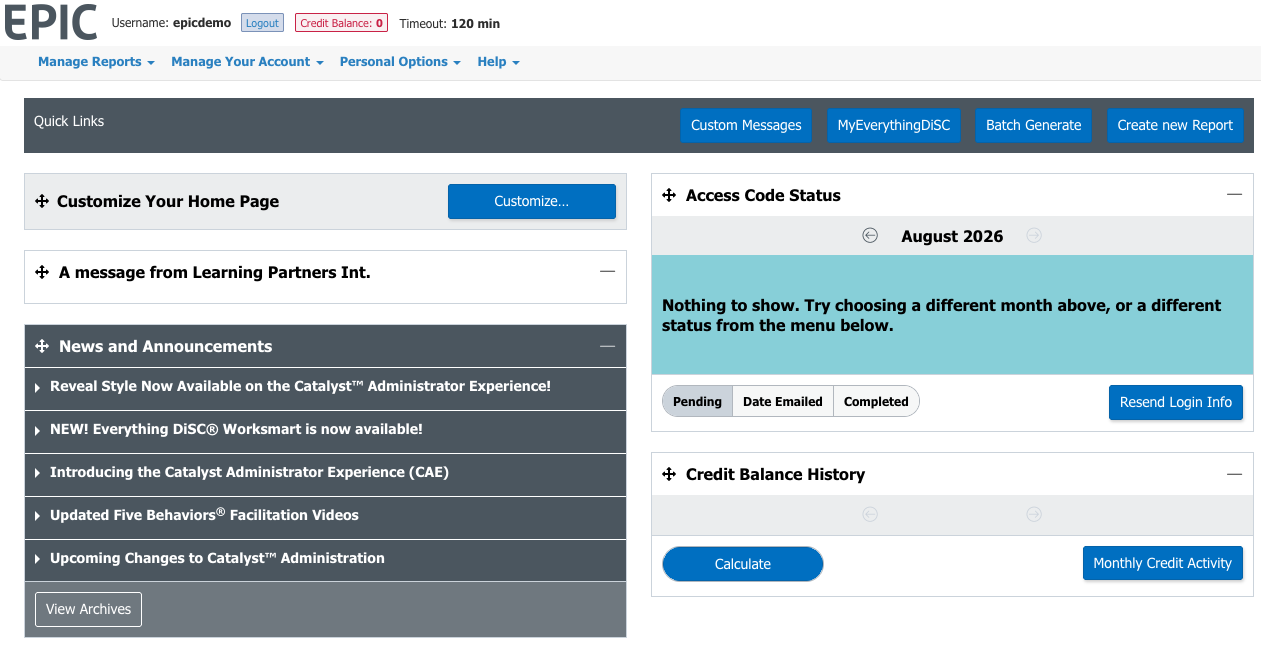Open the Help menu
Screen dimensions: 1261x647
pos(498,62)
